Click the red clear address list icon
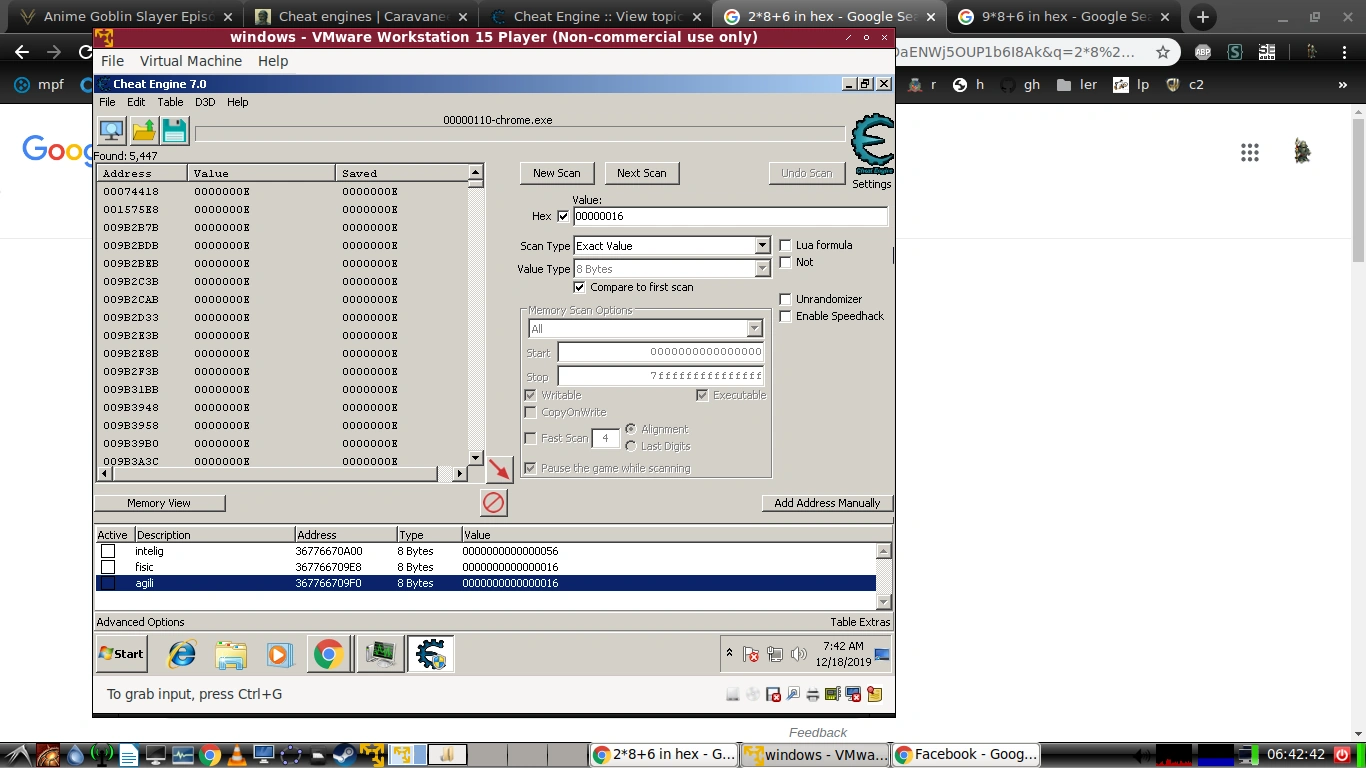1366x768 pixels. click(x=493, y=502)
